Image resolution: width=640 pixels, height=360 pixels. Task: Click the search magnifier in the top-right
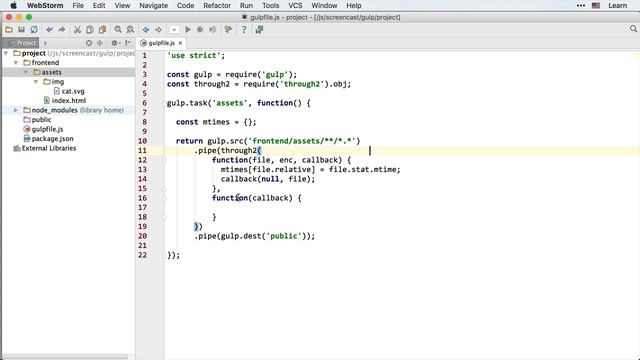[x=633, y=29]
